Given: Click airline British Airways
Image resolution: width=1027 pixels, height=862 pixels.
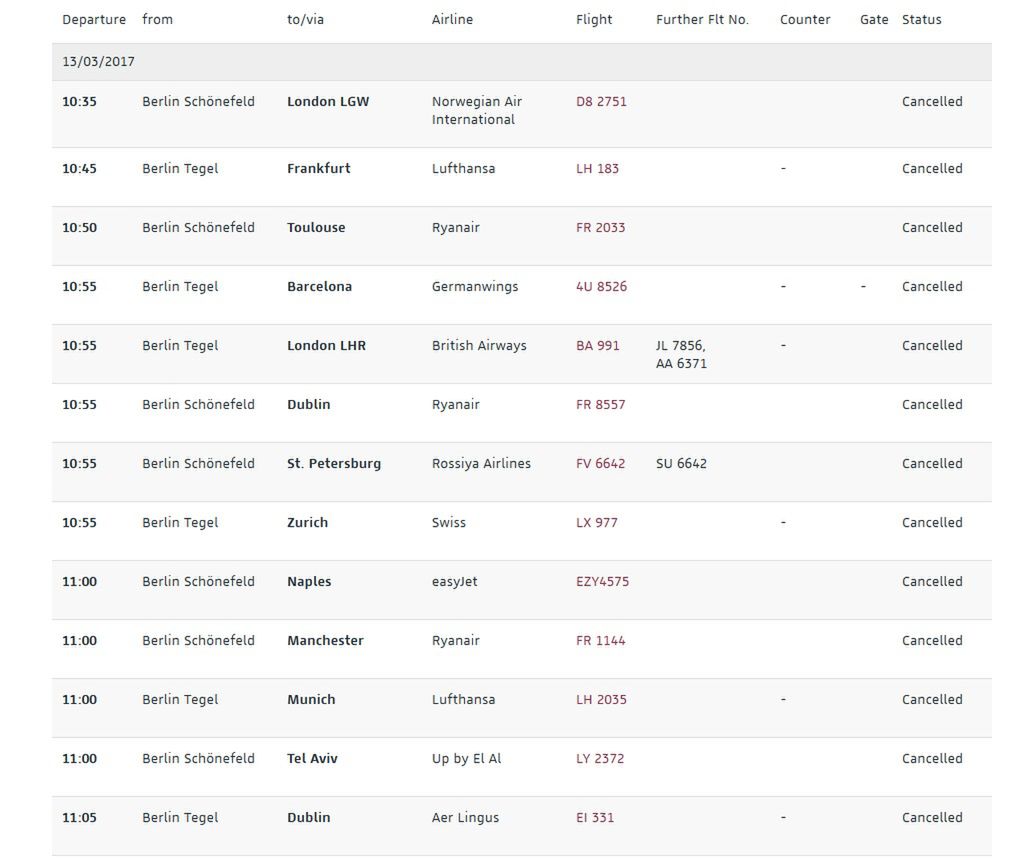Looking at the screenshot, I should (479, 346).
